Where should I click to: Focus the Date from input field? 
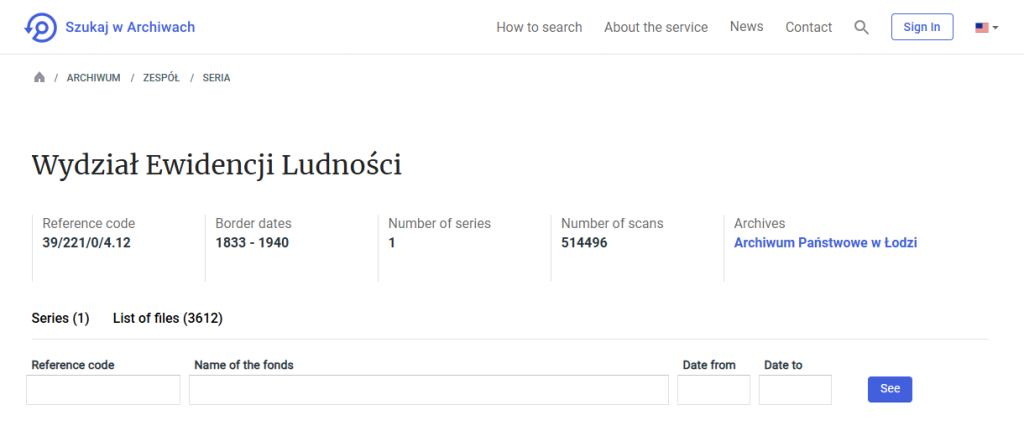(x=714, y=390)
